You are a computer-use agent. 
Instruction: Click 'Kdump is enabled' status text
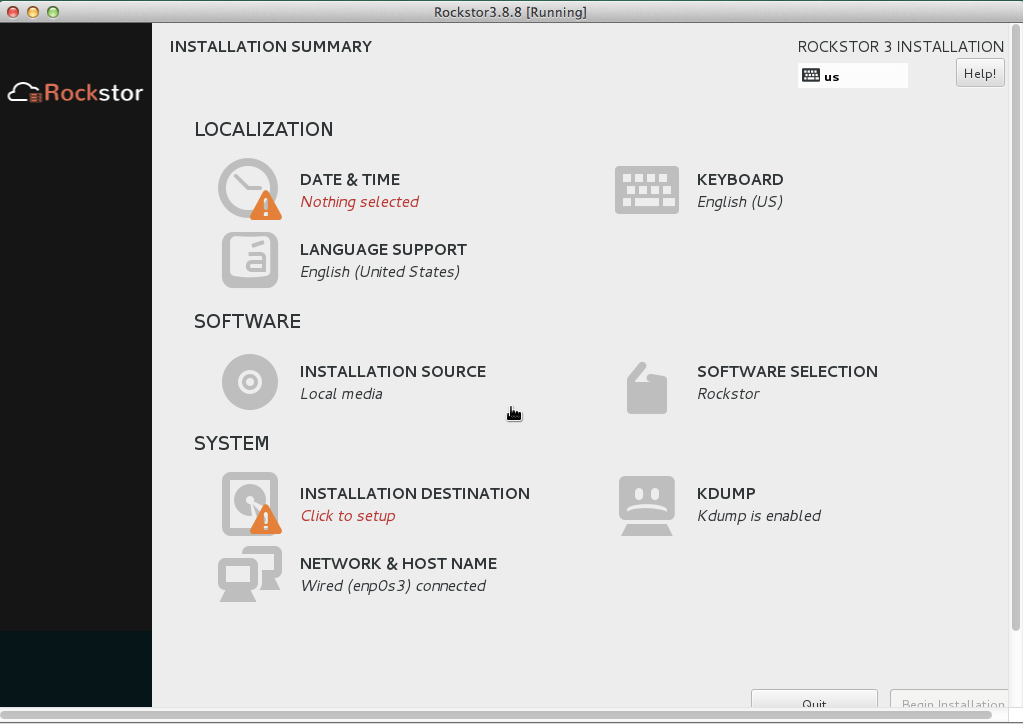(x=759, y=515)
